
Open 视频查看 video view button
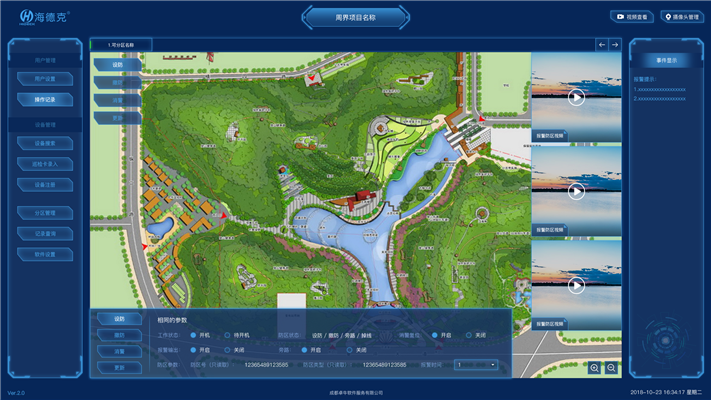coord(631,17)
